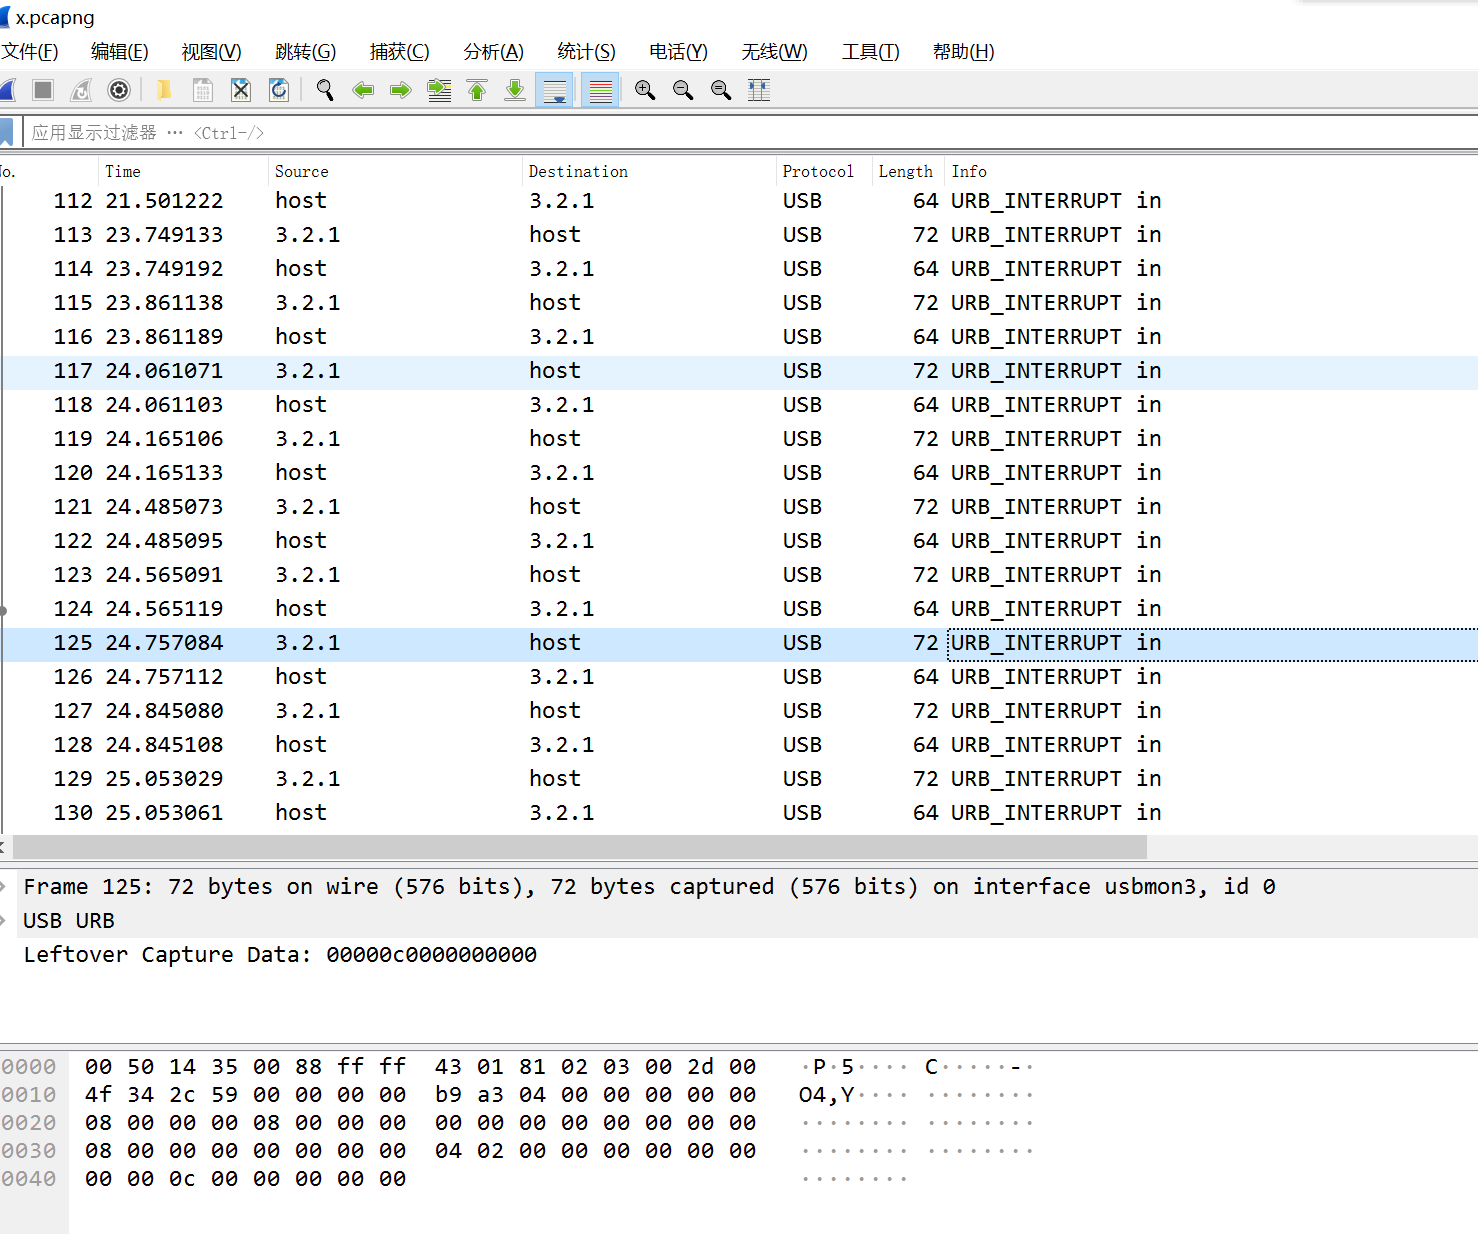Click hex offset 0040 row bytes
The image size is (1478, 1234).
[245, 1179]
